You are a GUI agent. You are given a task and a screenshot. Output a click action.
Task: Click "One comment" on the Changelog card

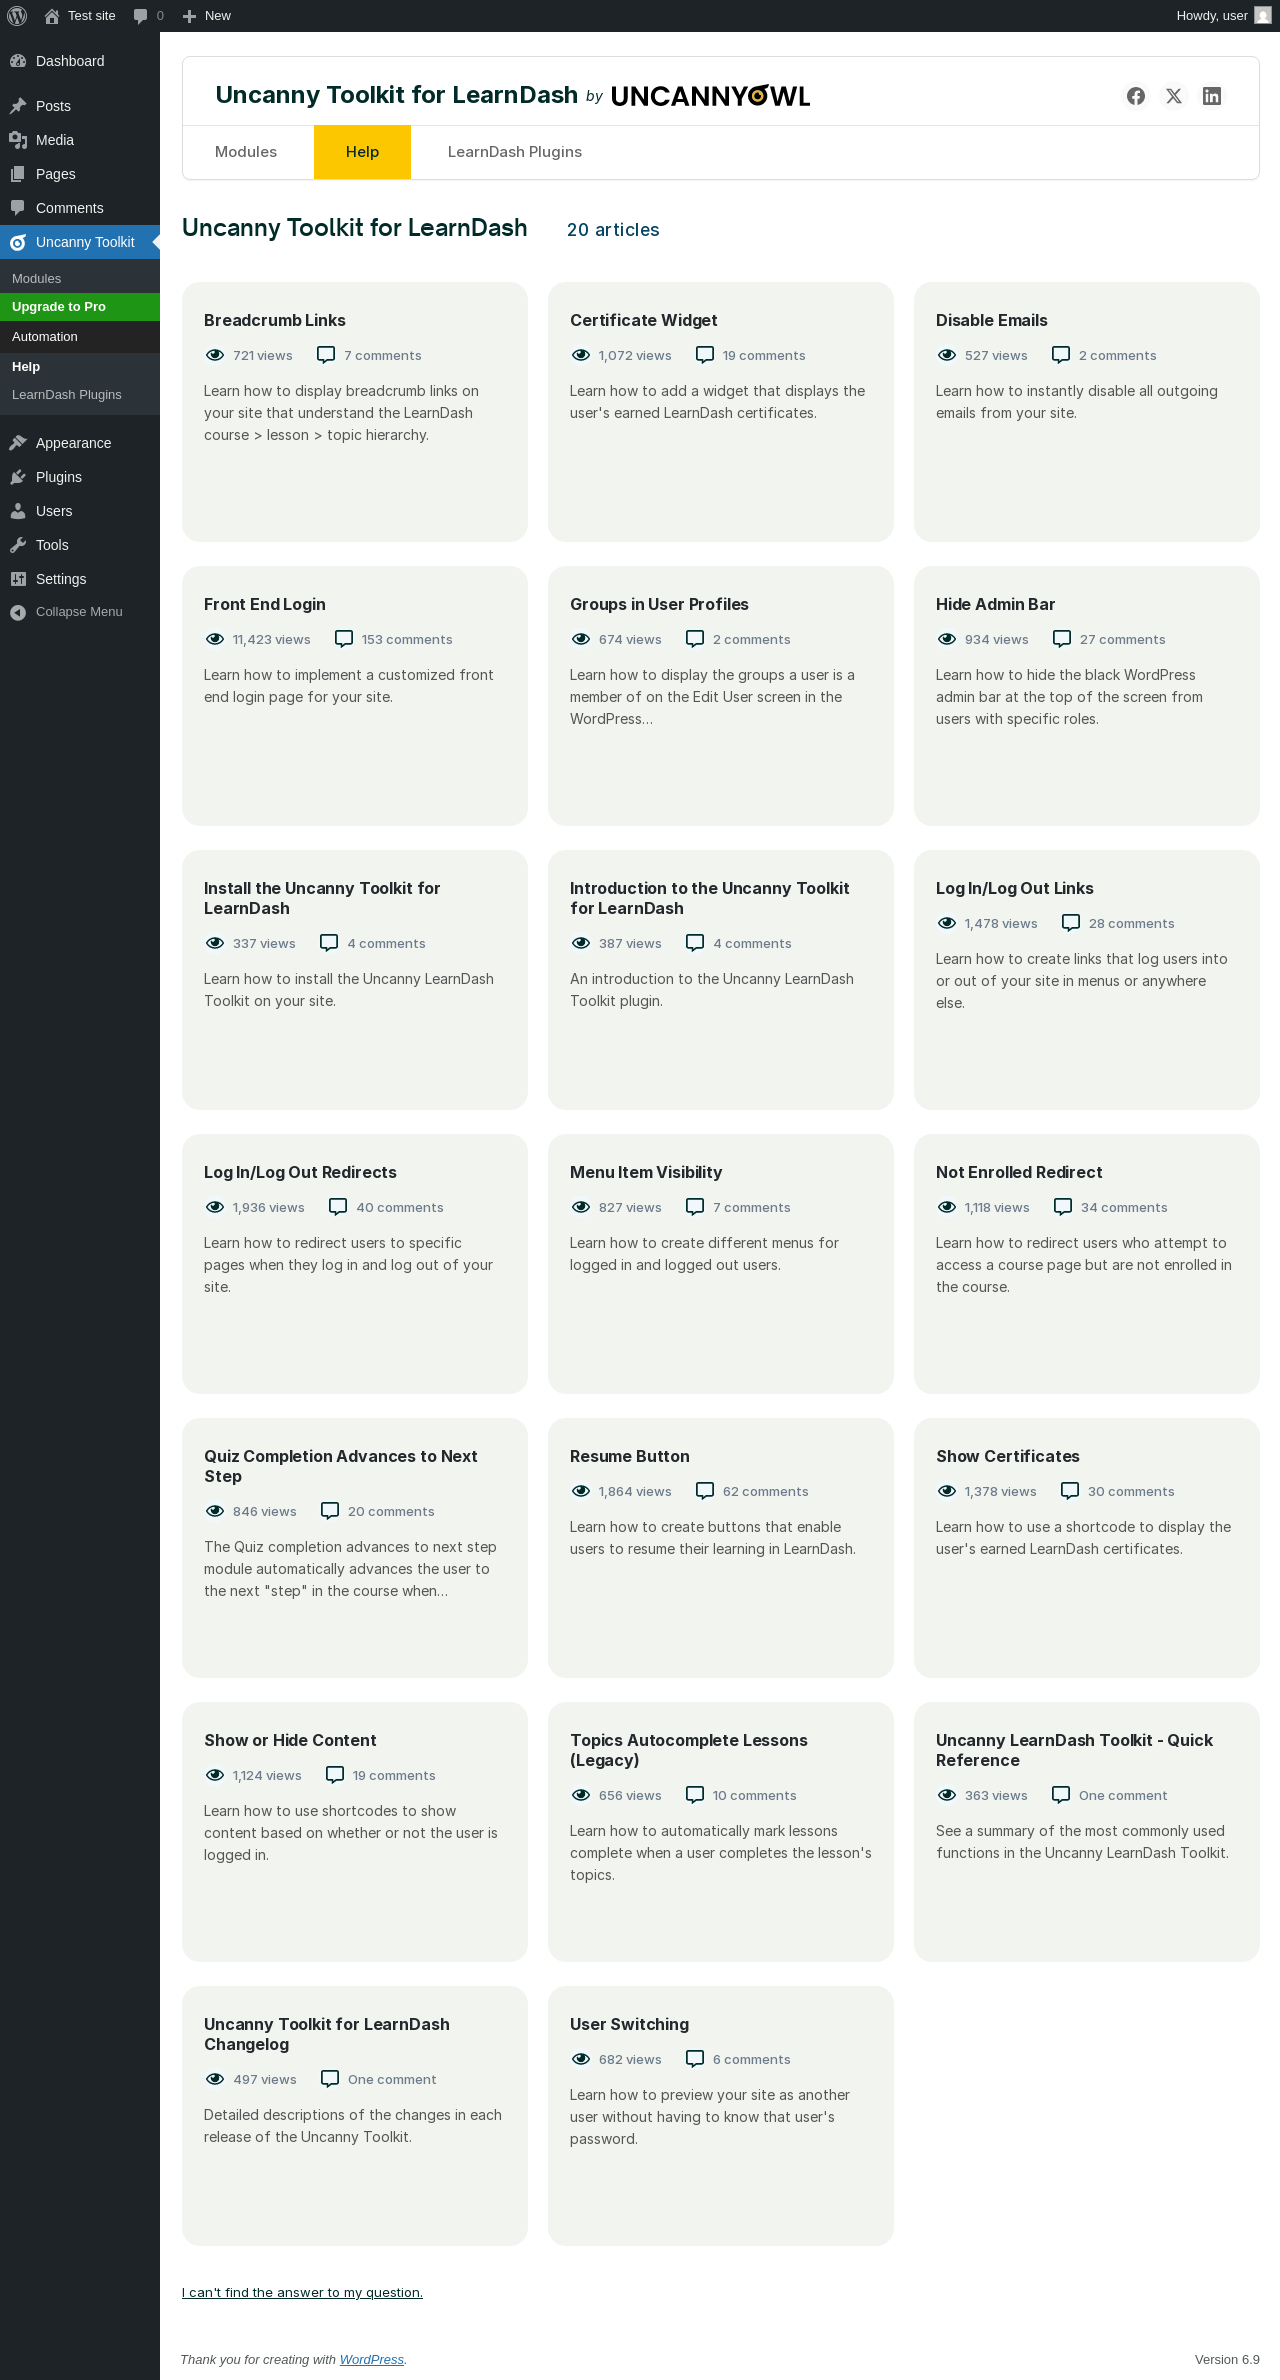coord(392,2079)
